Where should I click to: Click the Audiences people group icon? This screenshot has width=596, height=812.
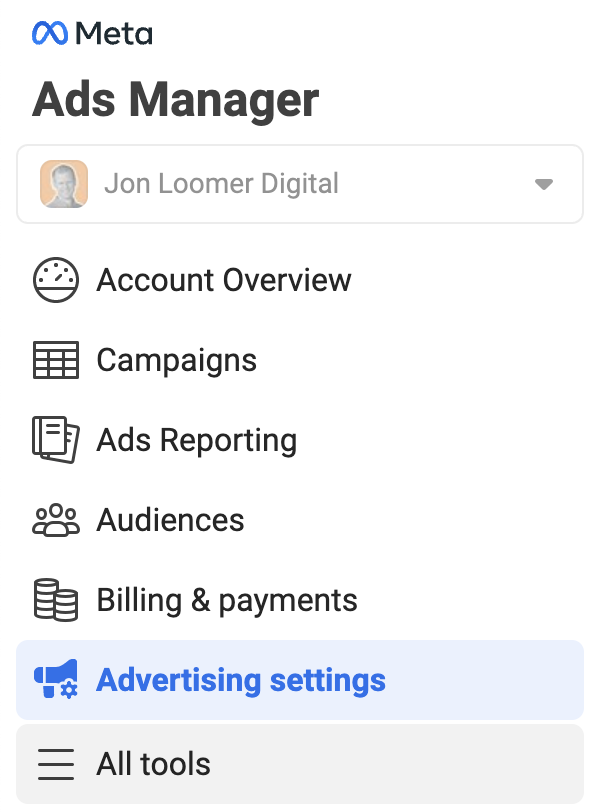[x=56, y=520]
